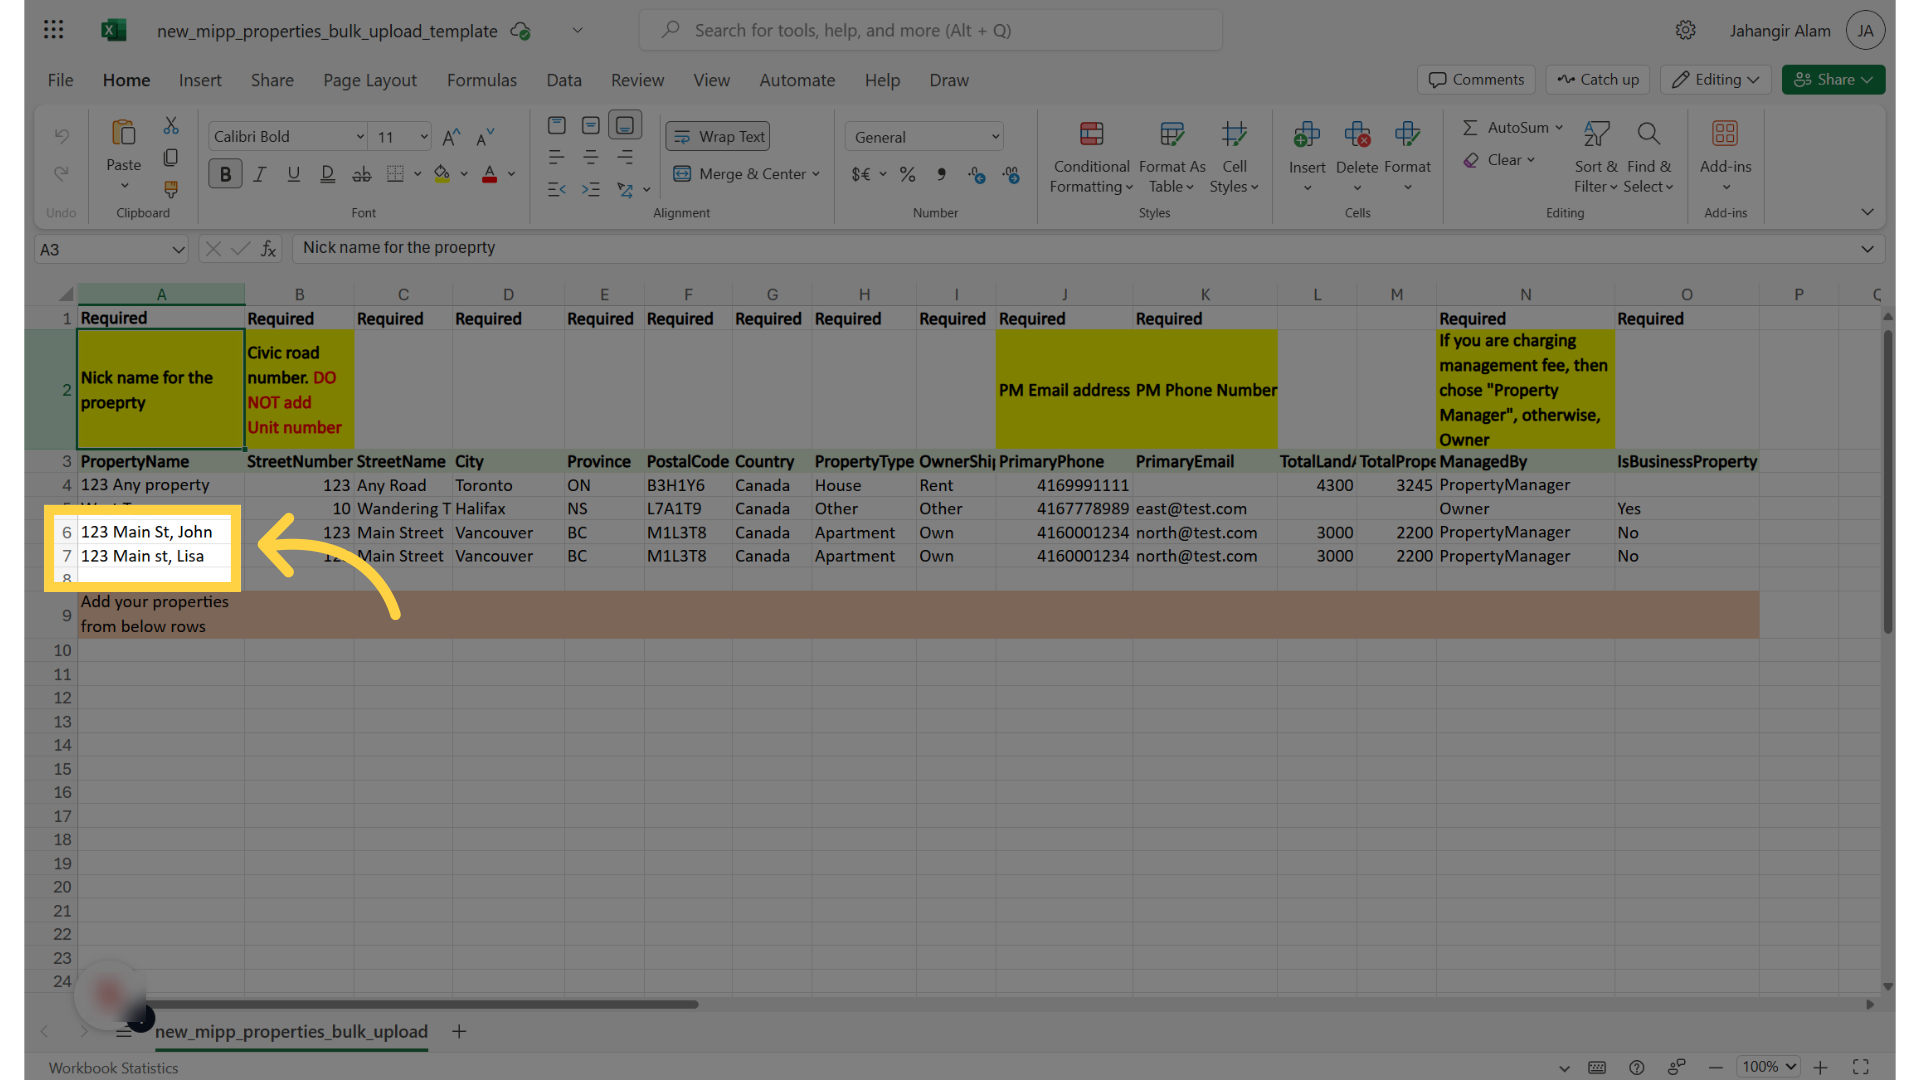Pick fill color from paint bucket
1920x1080 pixels.
pos(442,174)
